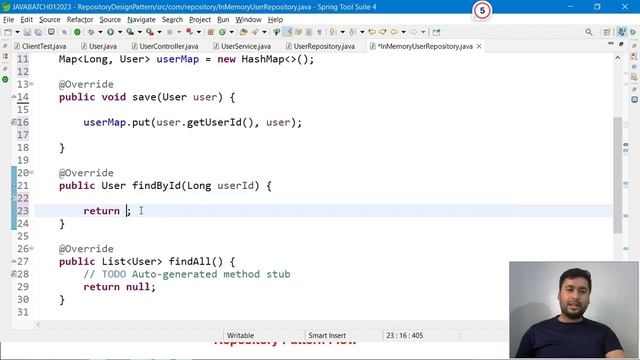Click the green Run toolbar button
Image resolution: width=640 pixels, height=360 pixels.
pos(110,32)
